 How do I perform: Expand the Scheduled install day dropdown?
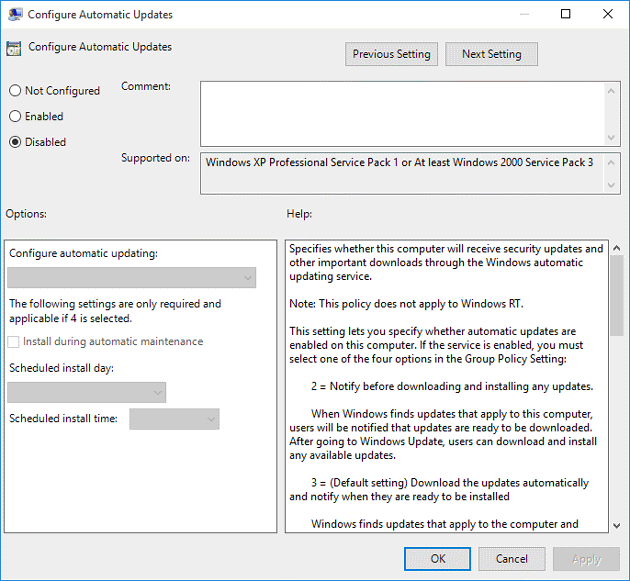point(87,393)
